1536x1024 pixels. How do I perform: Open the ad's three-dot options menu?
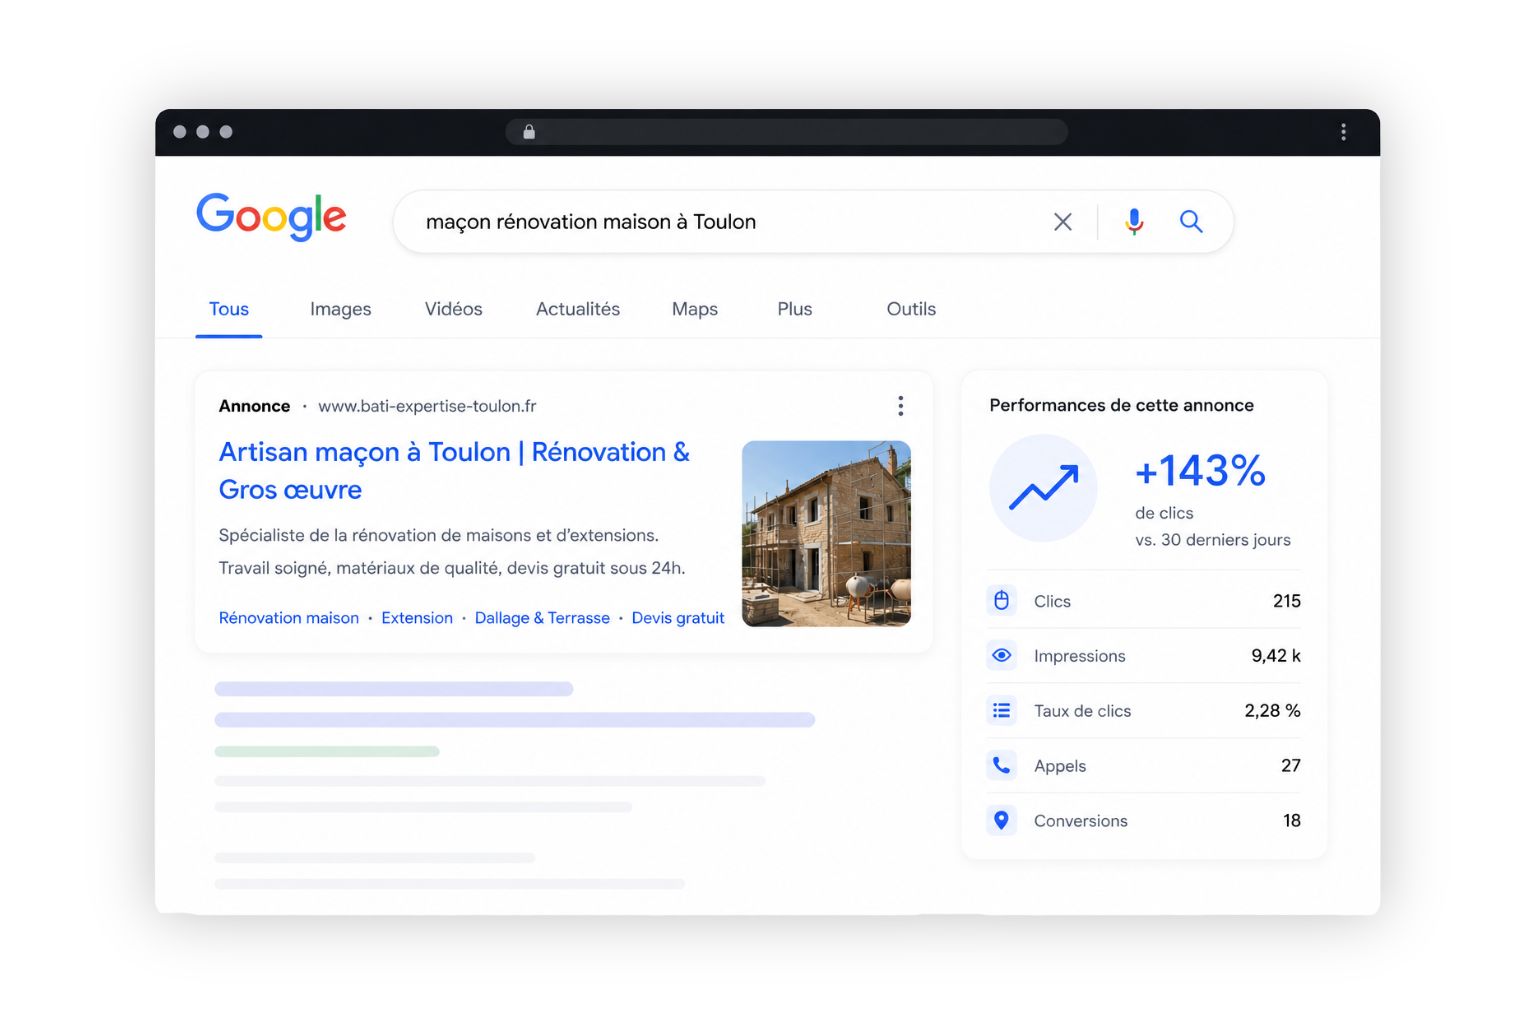[x=901, y=405]
